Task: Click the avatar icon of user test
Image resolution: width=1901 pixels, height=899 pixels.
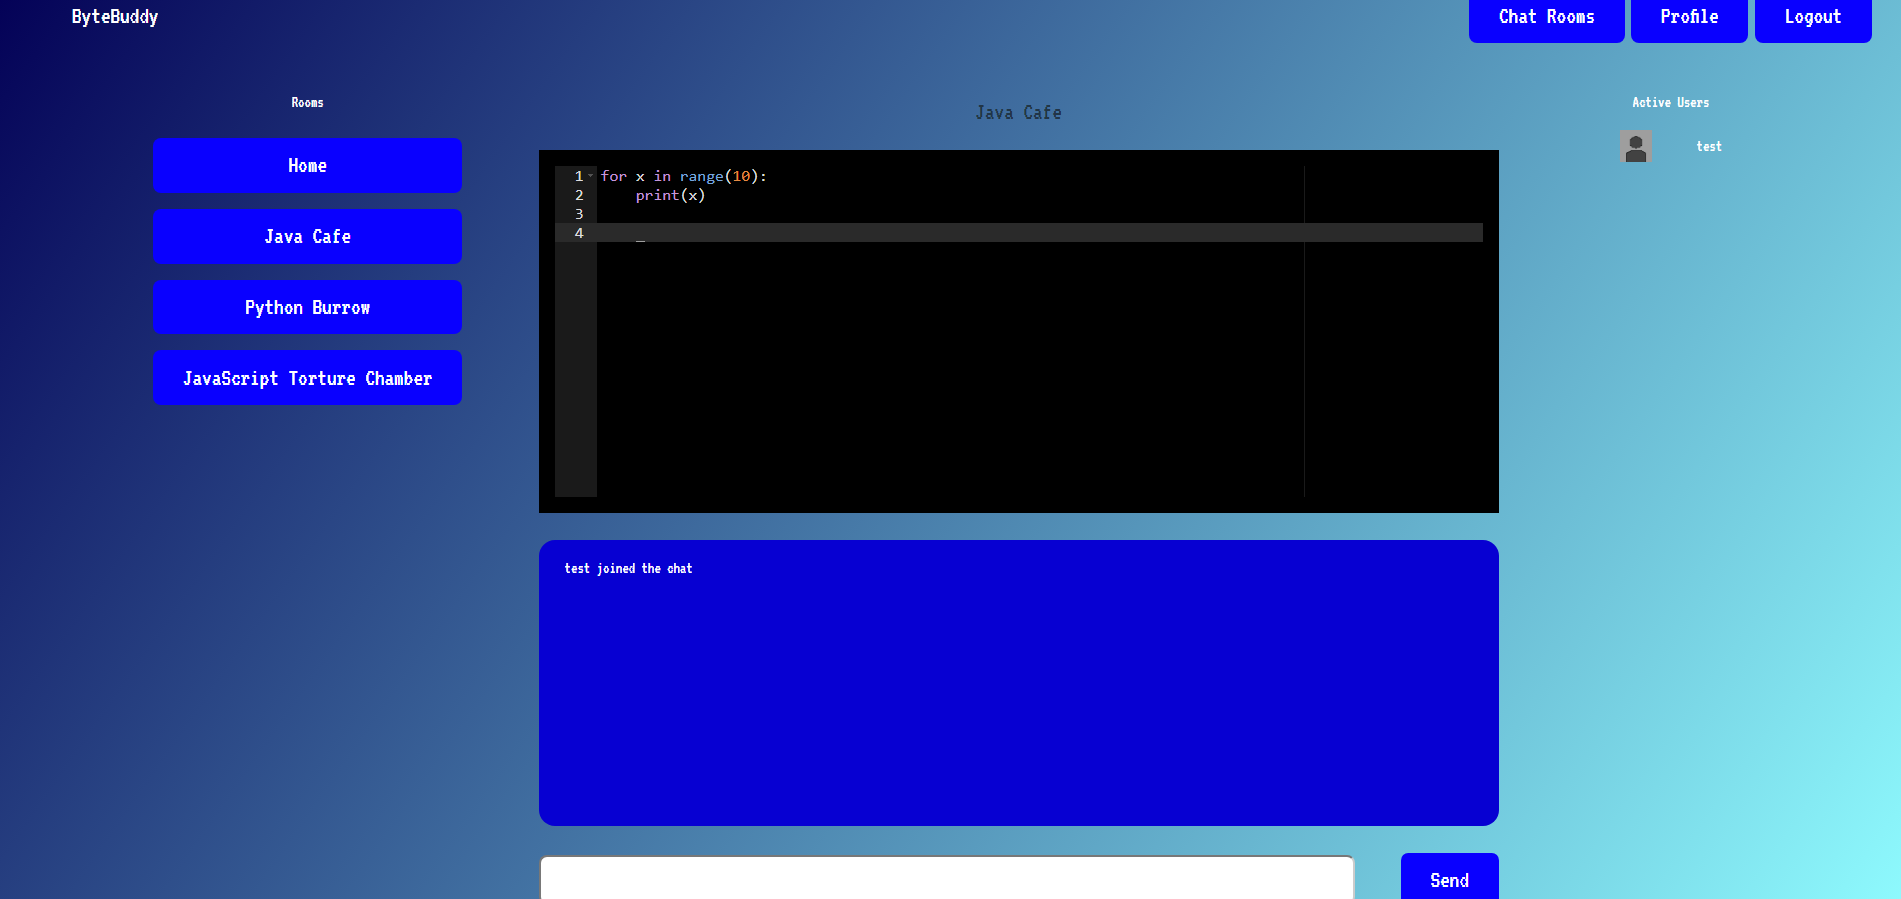Action: 1635,147
